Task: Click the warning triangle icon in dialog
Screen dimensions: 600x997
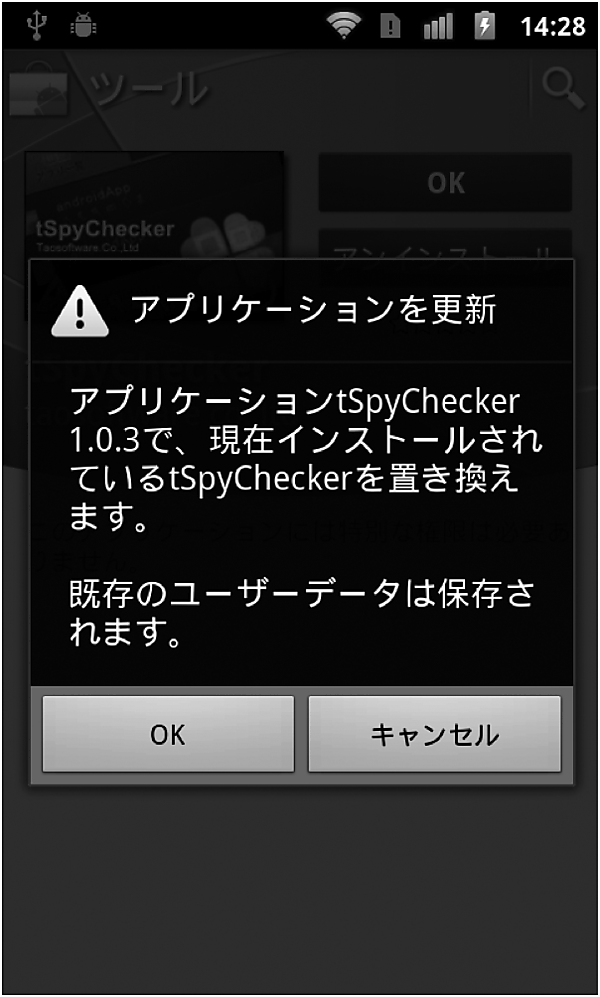Action: point(80,312)
